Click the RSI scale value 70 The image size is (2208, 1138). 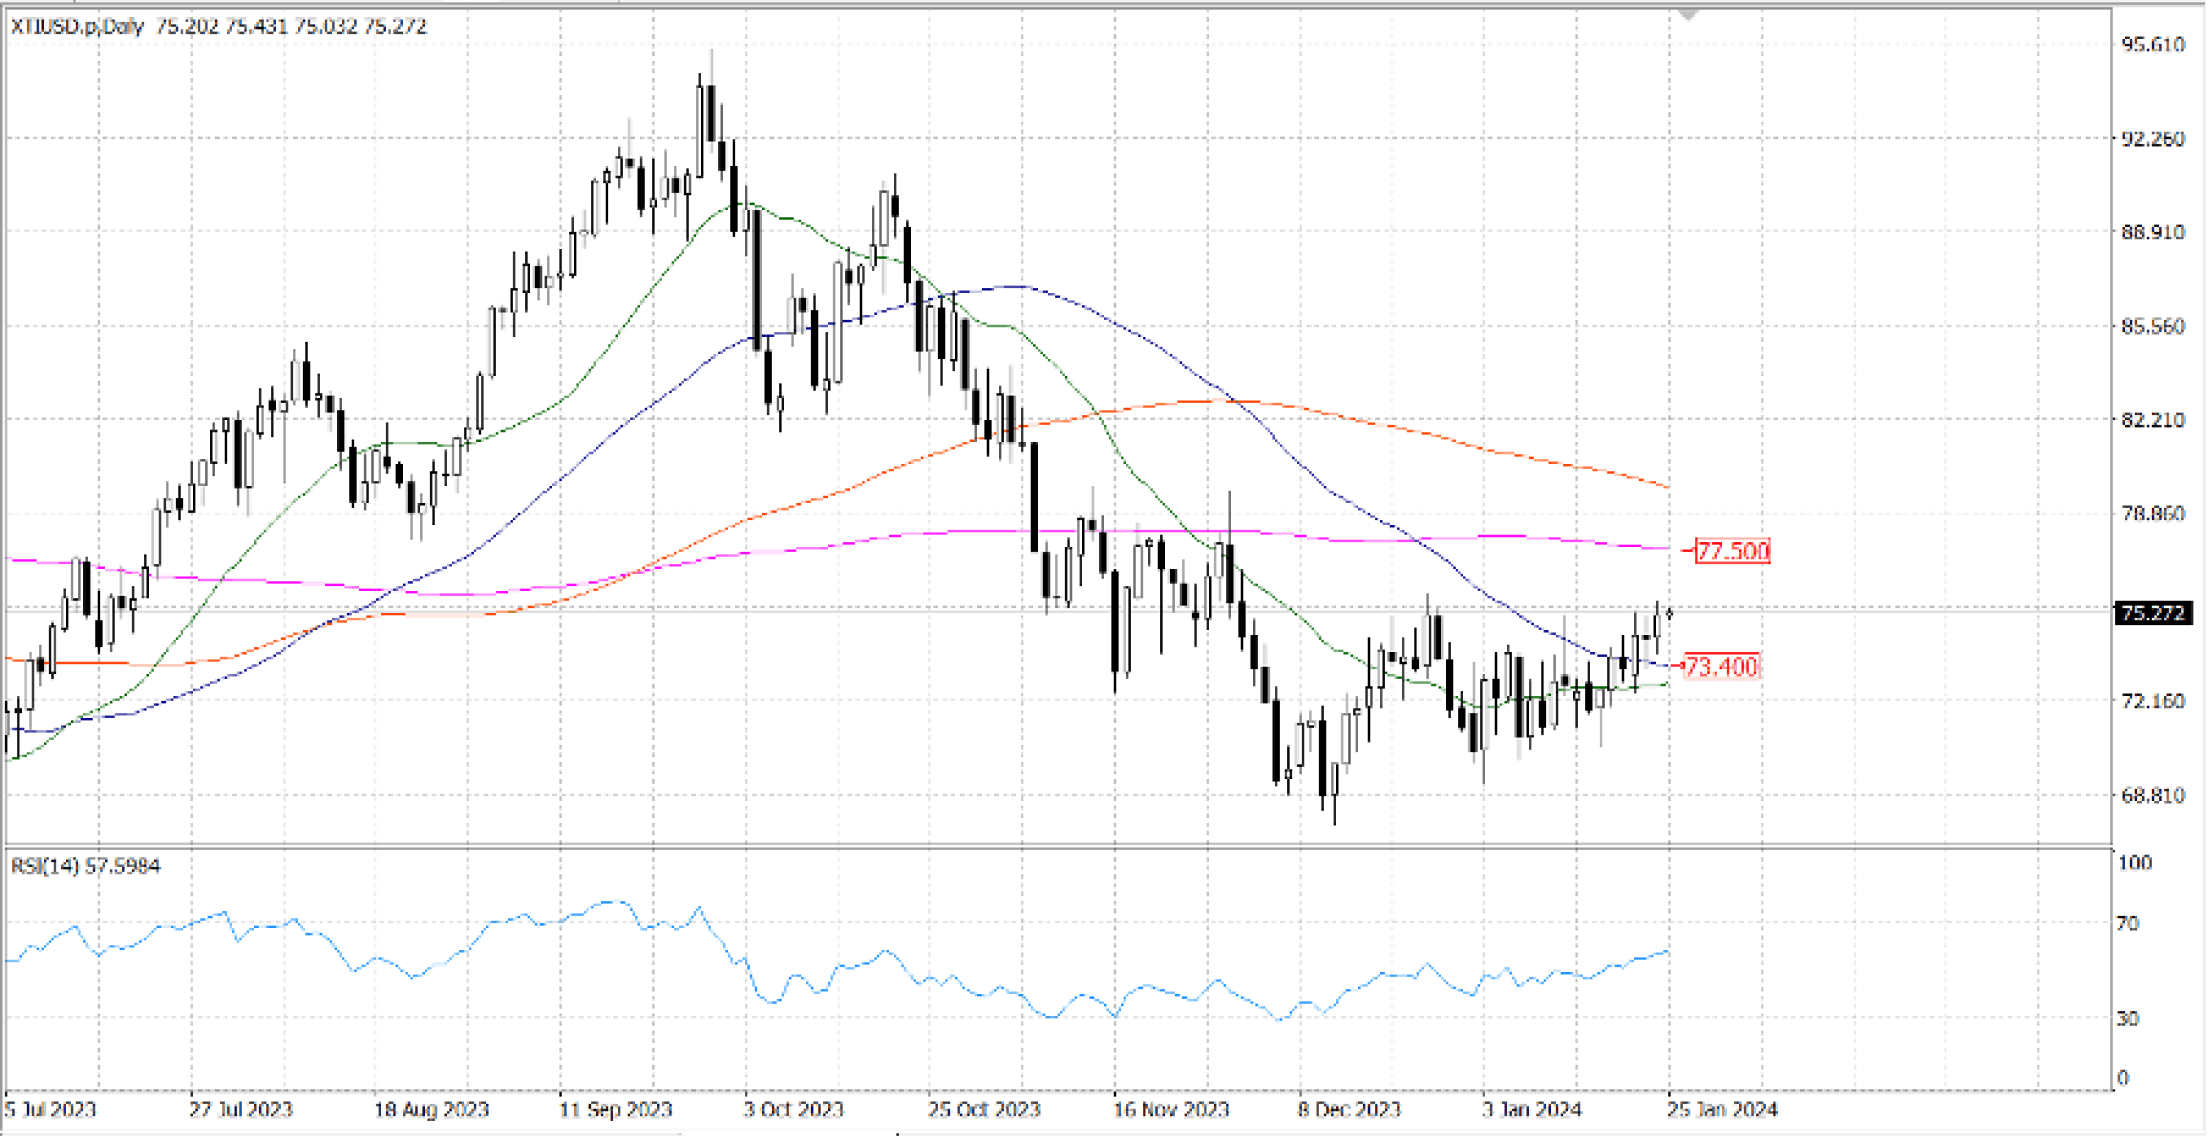(x=2127, y=923)
